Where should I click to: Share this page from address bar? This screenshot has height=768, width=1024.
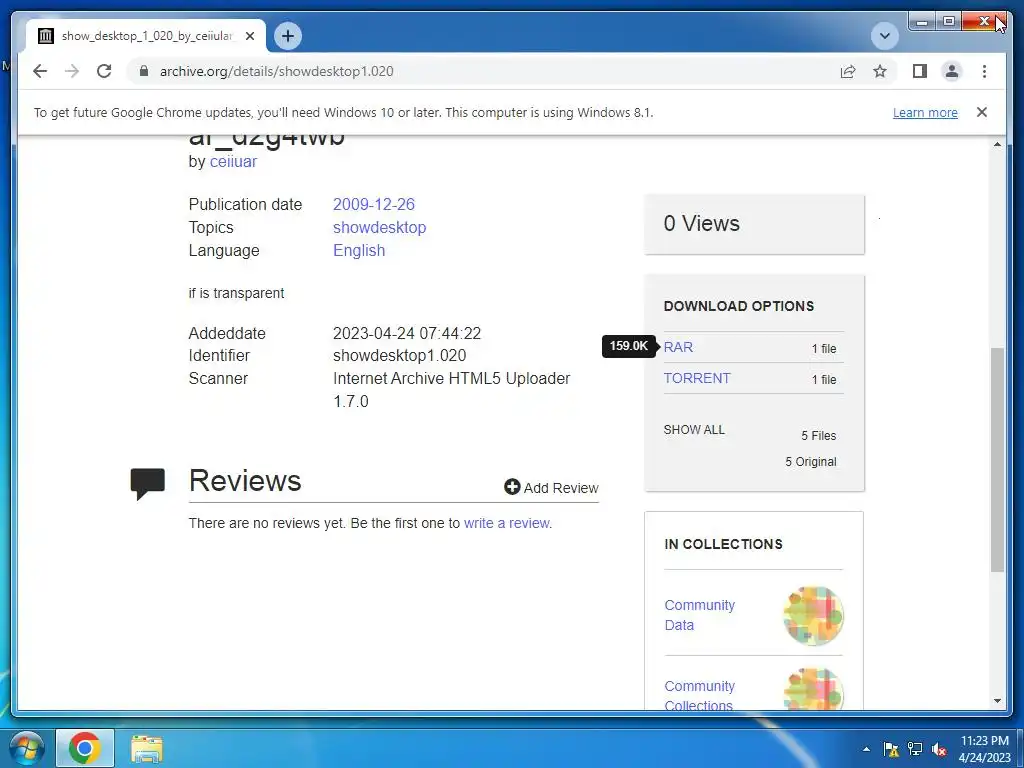pos(848,71)
